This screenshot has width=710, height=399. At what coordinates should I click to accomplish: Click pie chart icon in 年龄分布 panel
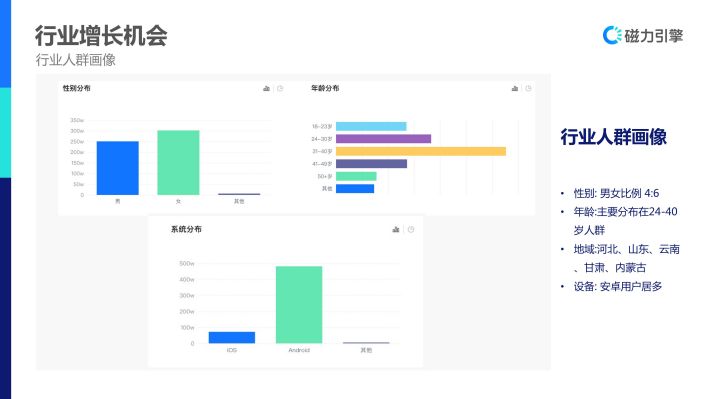coord(528,88)
